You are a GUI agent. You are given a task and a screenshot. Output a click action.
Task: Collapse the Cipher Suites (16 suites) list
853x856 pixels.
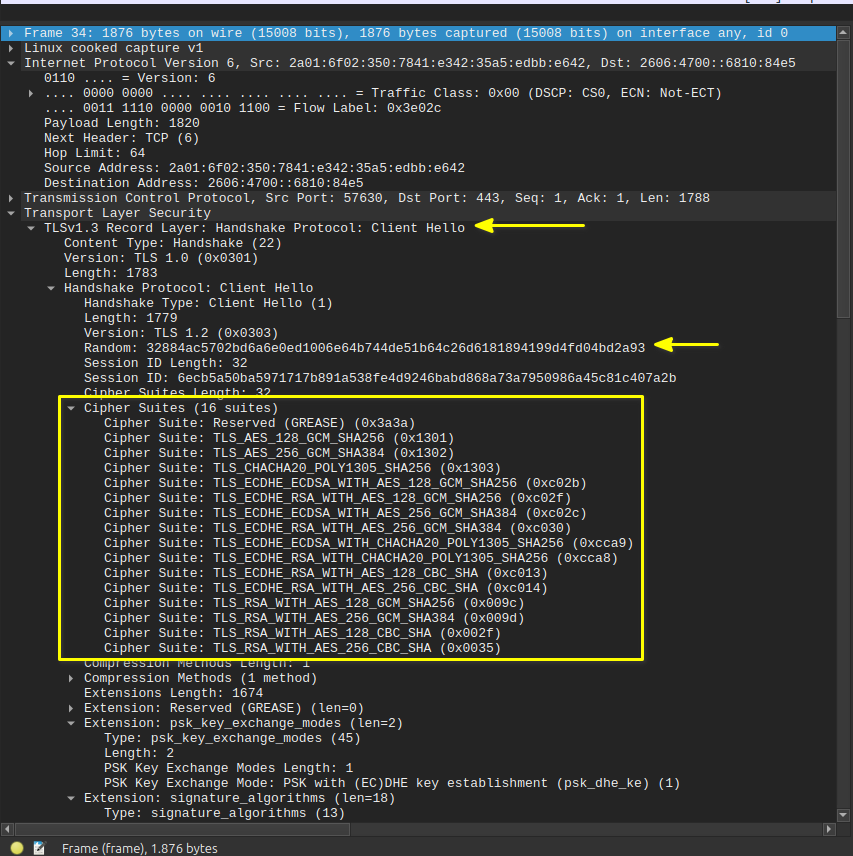(x=71, y=408)
